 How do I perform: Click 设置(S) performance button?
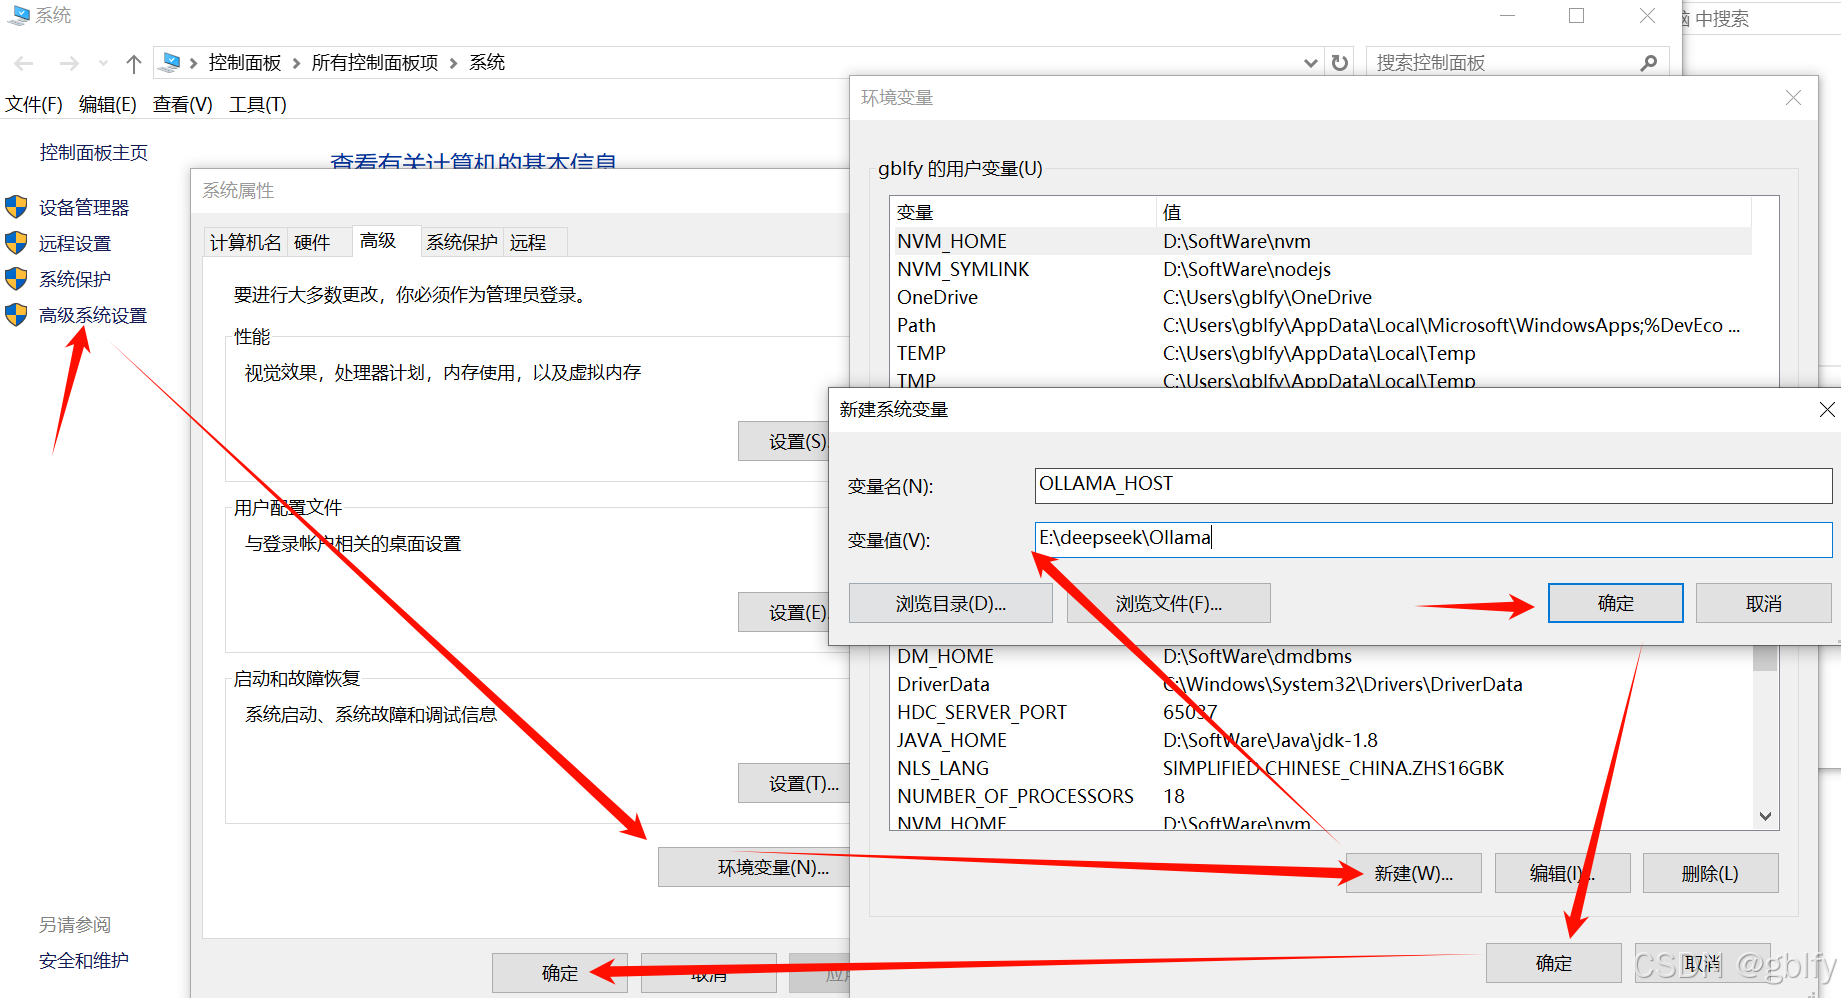[x=795, y=441]
